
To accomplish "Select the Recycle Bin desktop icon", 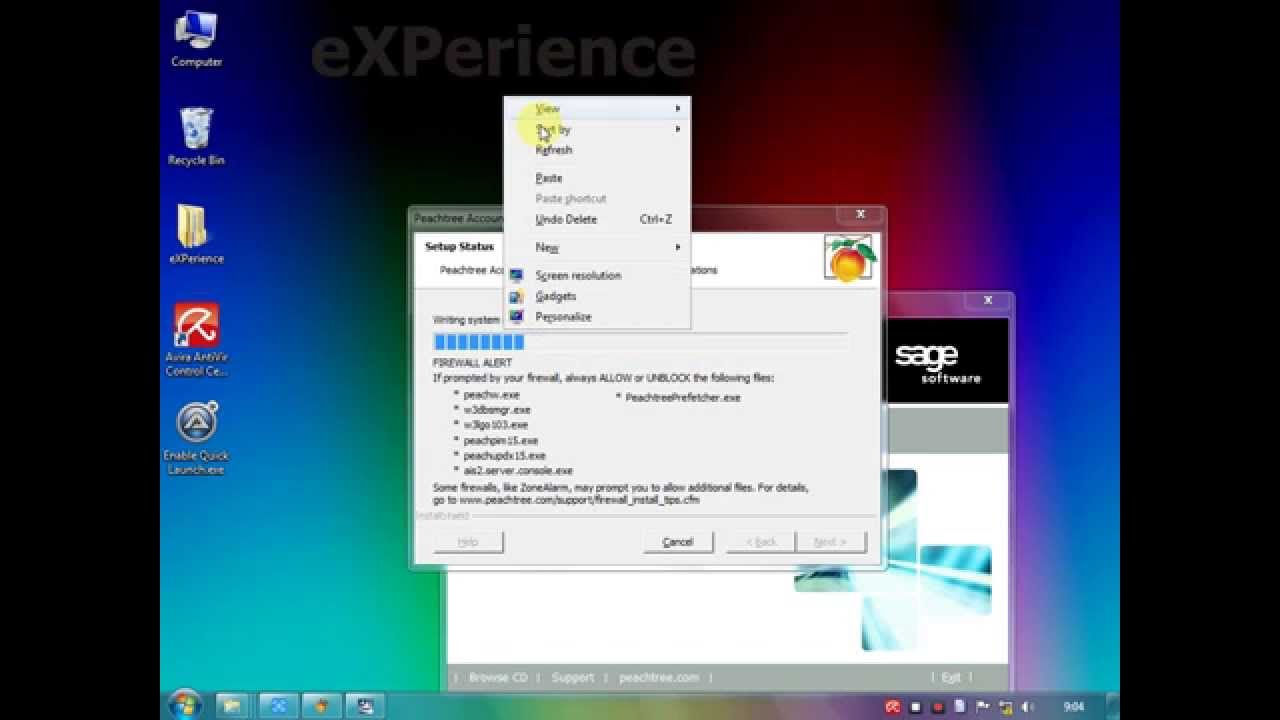I will pos(196,137).
